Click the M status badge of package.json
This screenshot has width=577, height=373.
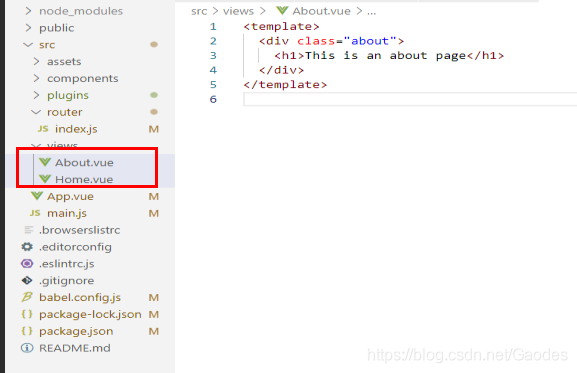(x=153, y=331)
